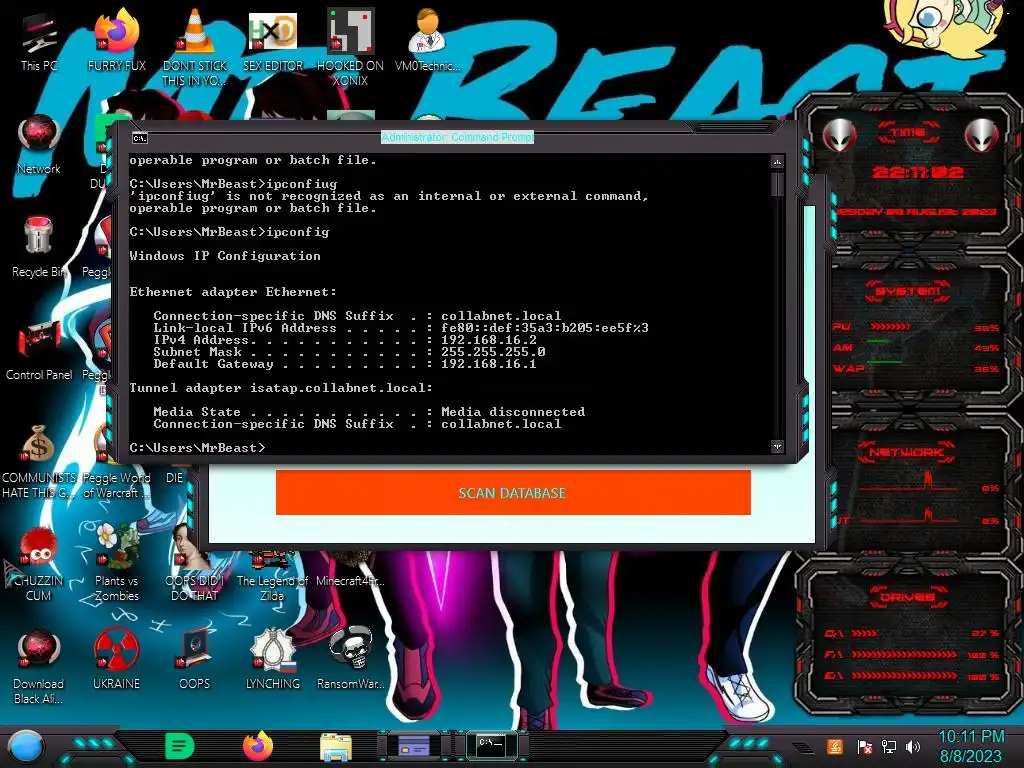
Task: Launch Firefox from the taskbar
Action: [258, 746]
